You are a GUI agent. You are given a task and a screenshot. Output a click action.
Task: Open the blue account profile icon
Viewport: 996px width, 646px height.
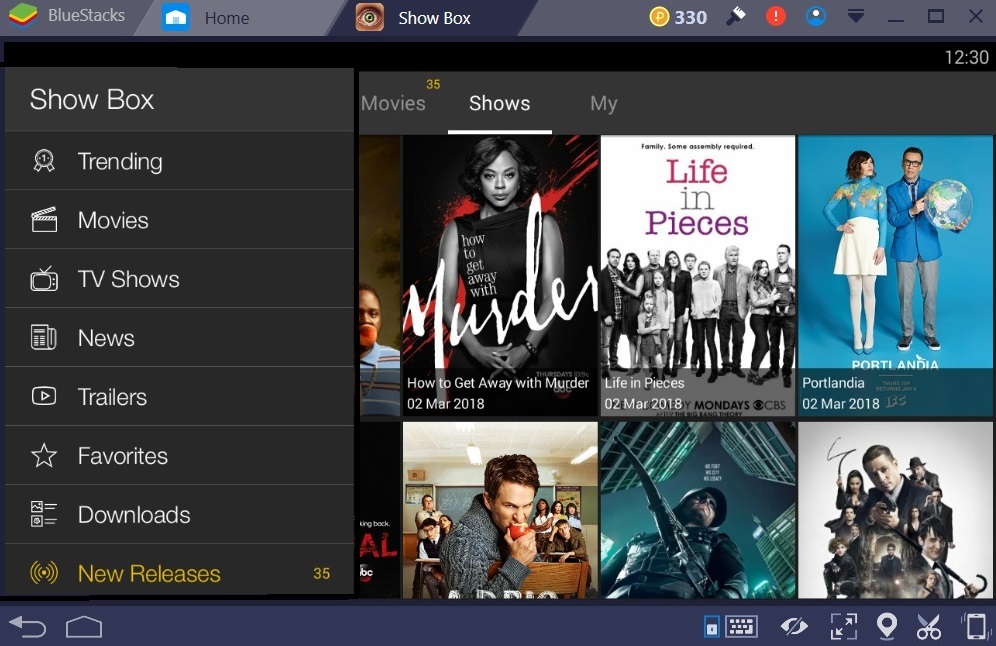point(816,16)
